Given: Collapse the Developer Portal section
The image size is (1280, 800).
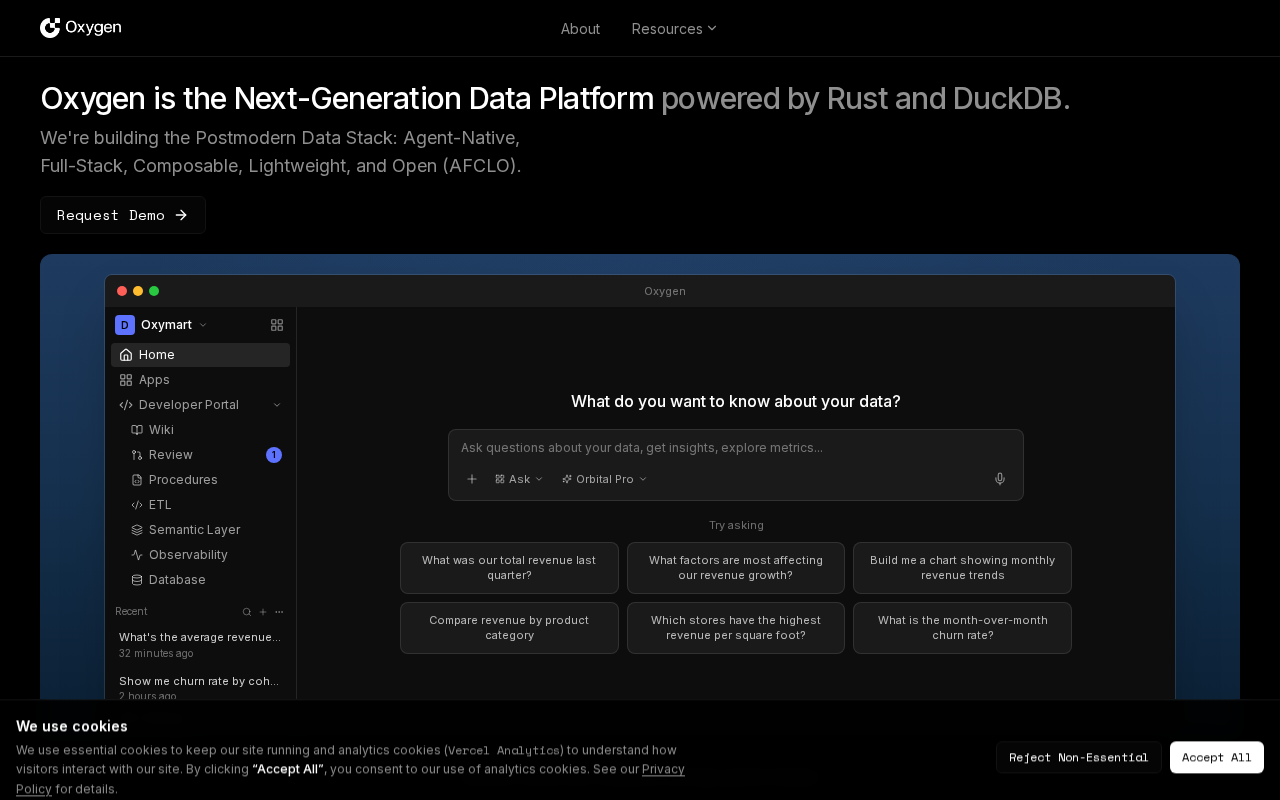Looking at the screenshot, I should coord(277,405).
